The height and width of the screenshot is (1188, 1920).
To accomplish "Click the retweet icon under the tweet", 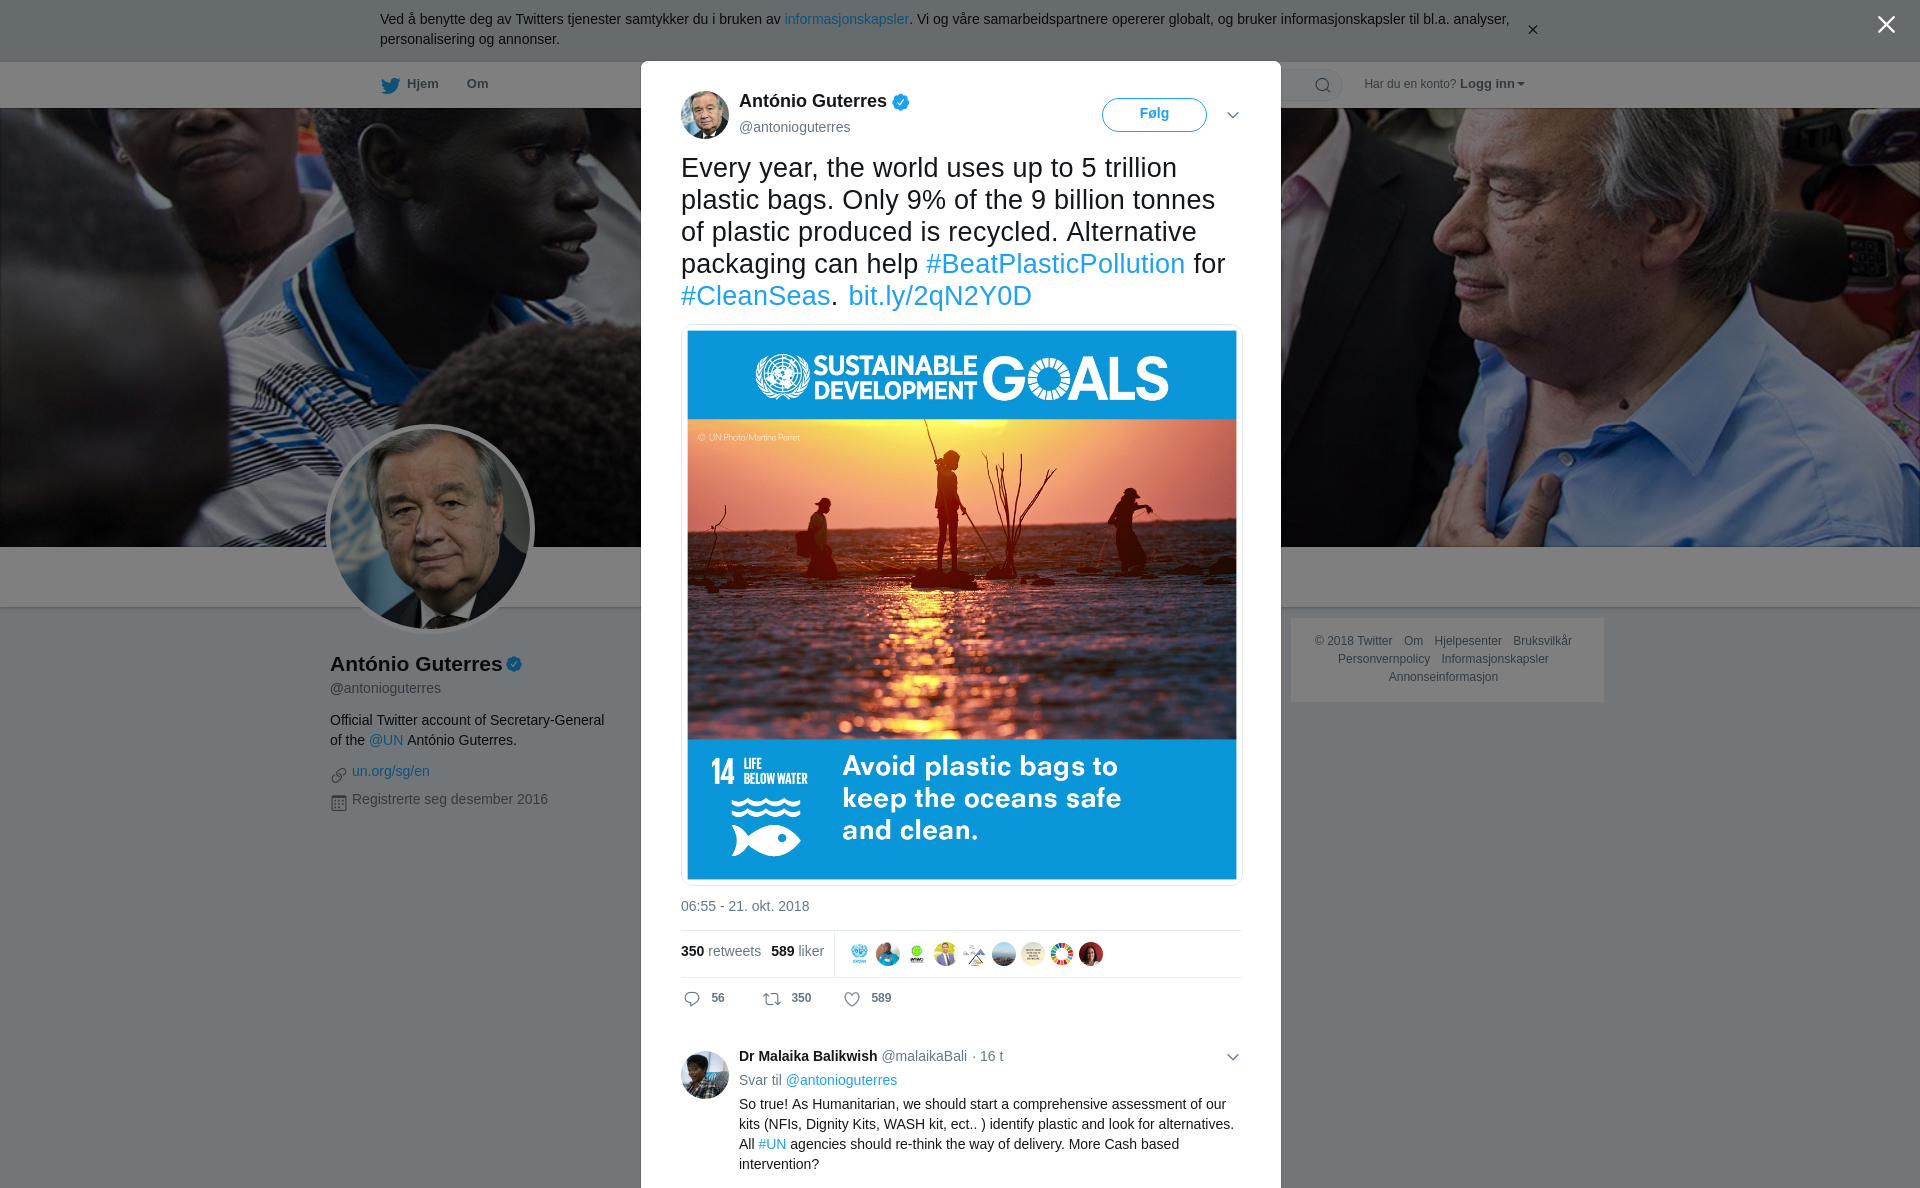I will tap(772, 999).
